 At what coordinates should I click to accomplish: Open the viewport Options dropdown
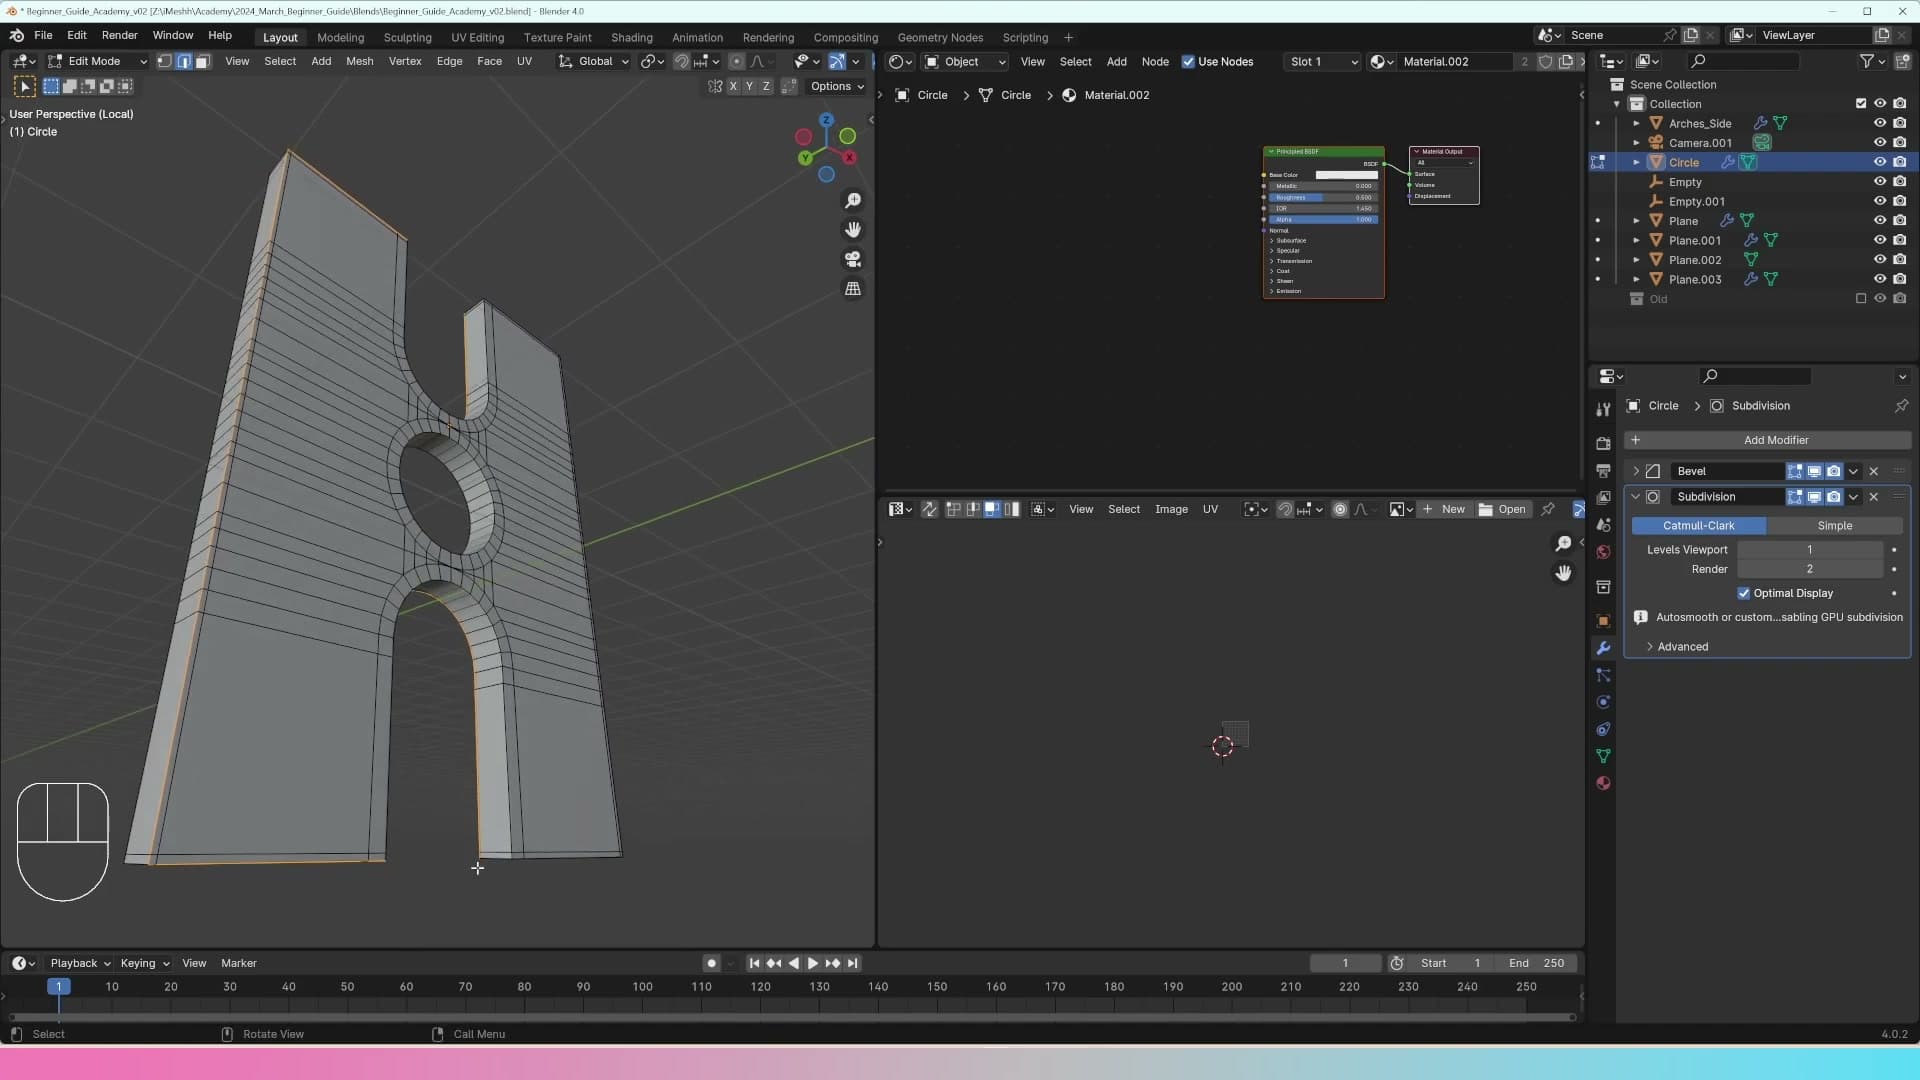pyautogui.click(x=837, y=87)
